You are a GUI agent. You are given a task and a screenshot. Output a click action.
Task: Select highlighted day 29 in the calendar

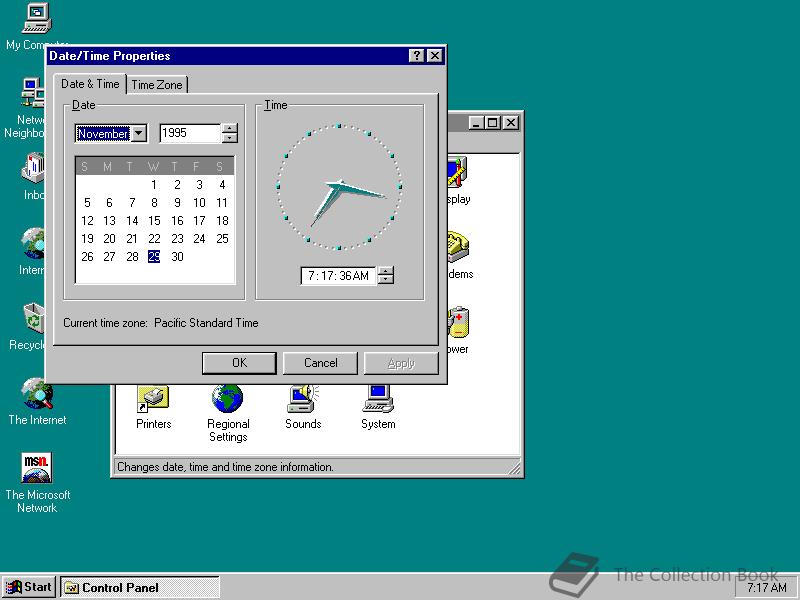point(154,256)
